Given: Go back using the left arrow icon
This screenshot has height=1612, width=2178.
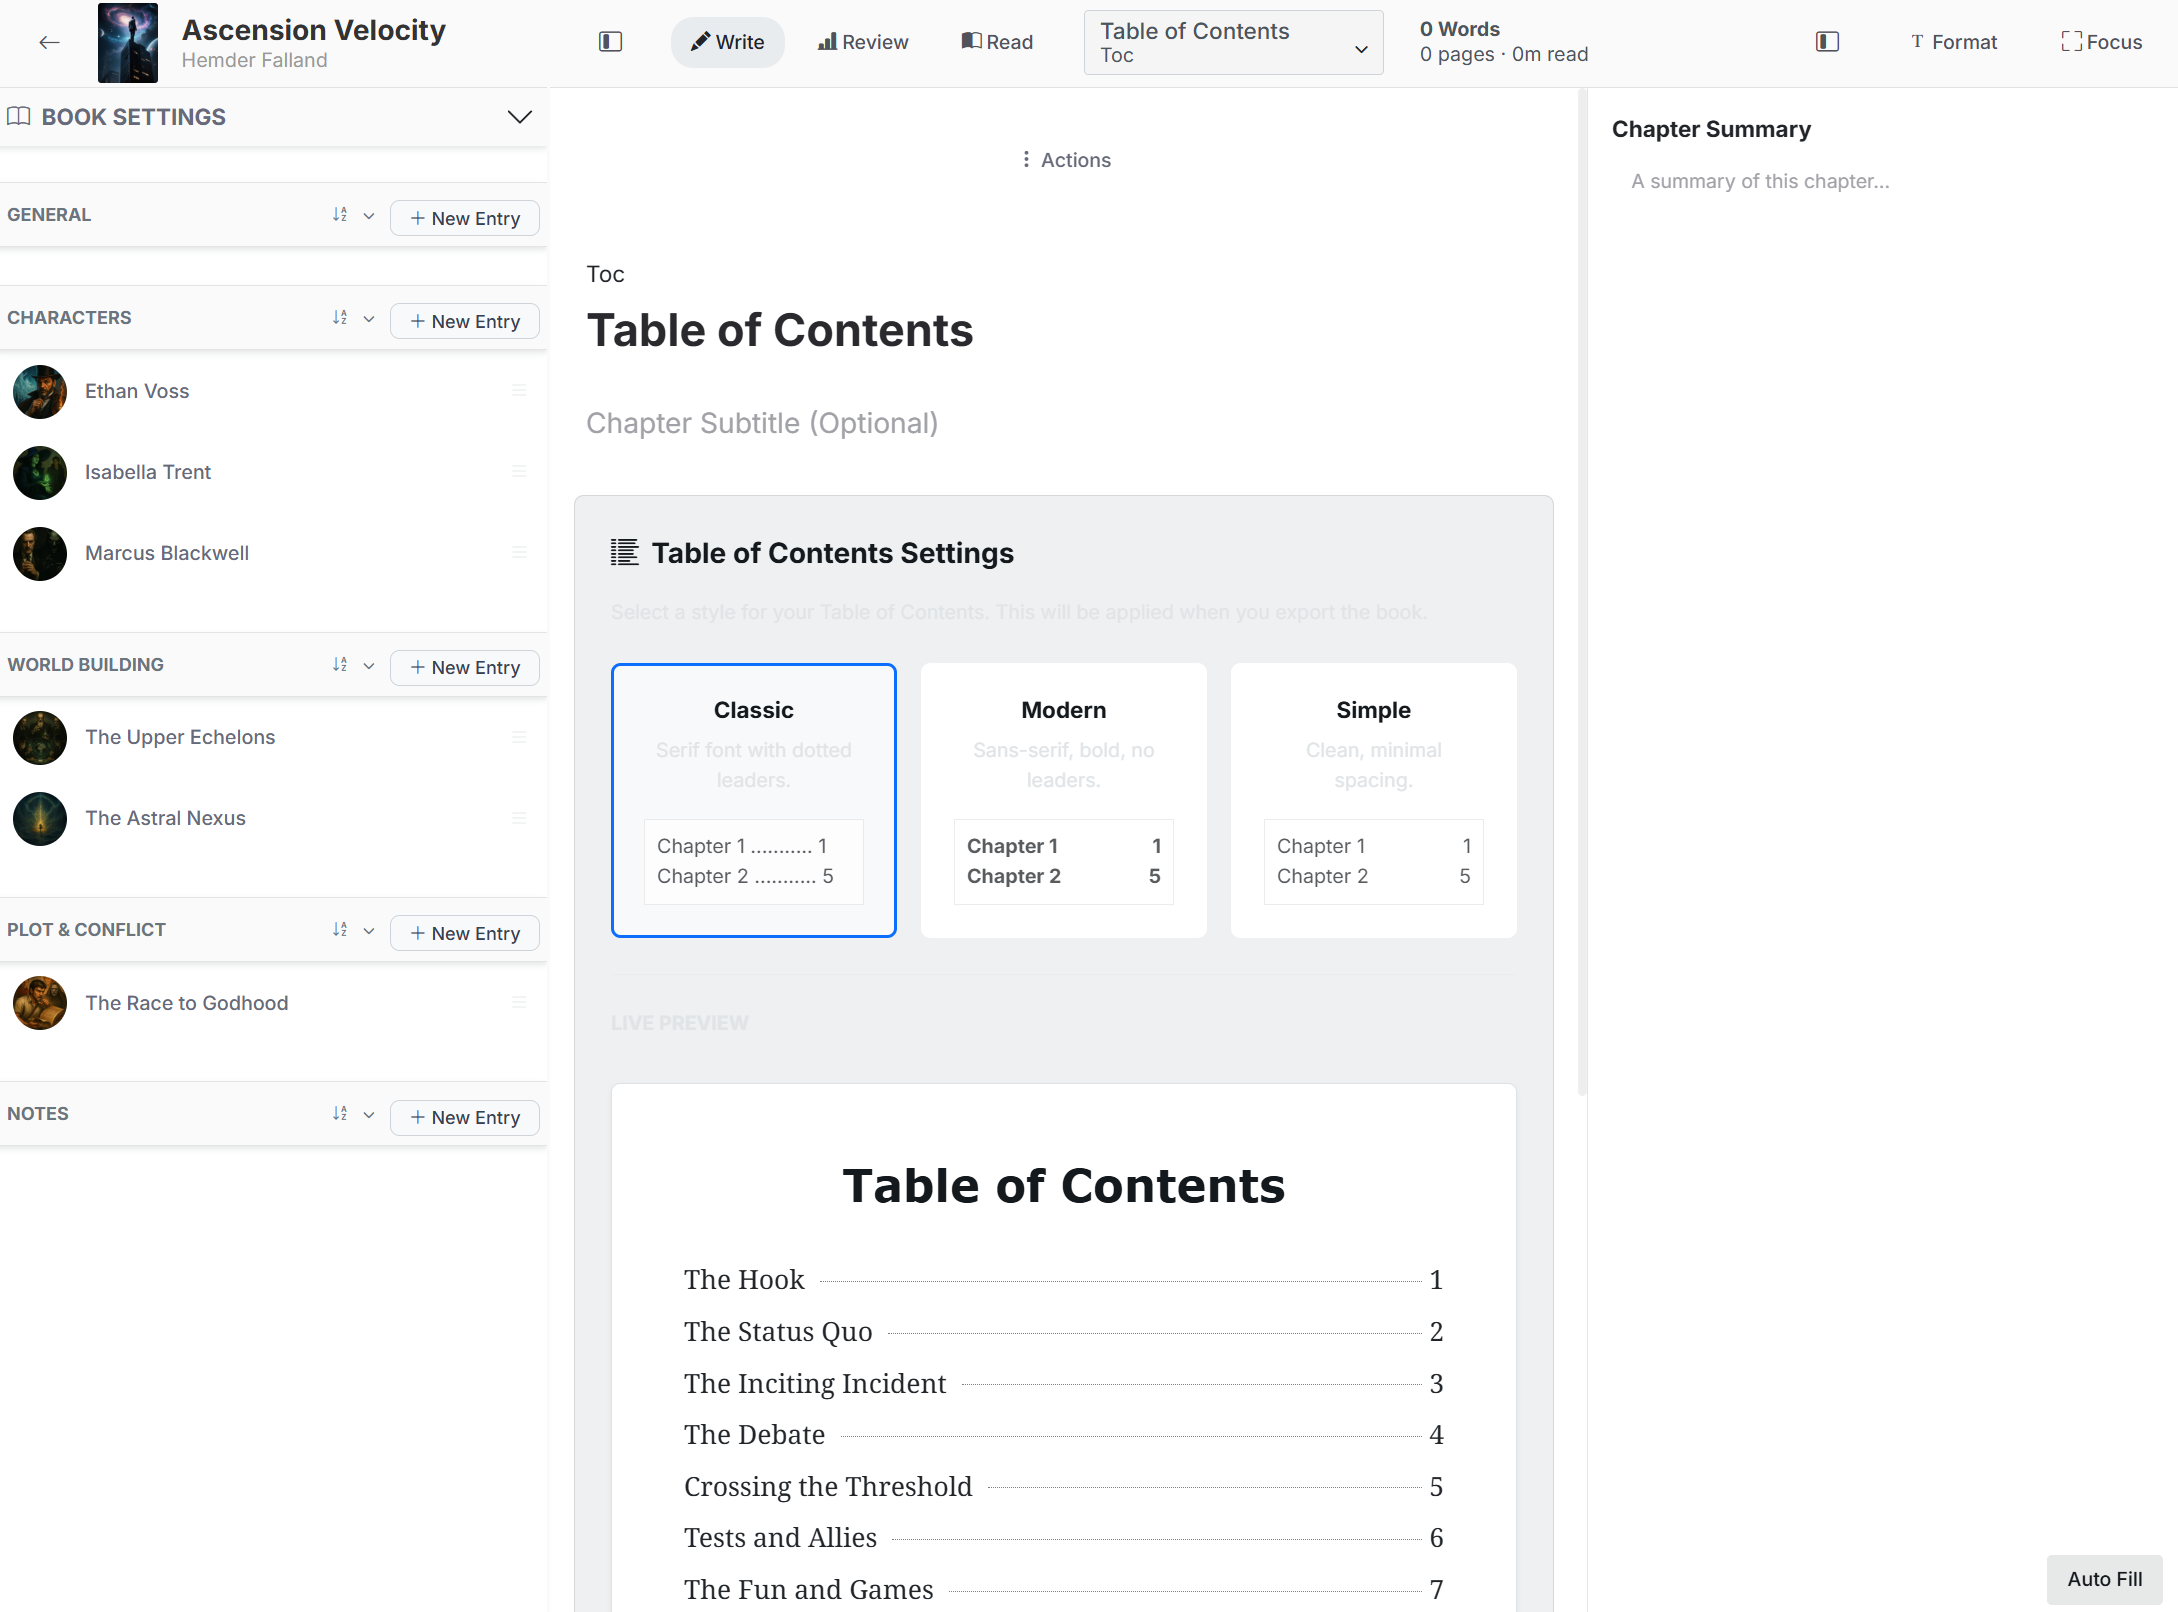Looking at the screenshot, I should tap(49, 42).
